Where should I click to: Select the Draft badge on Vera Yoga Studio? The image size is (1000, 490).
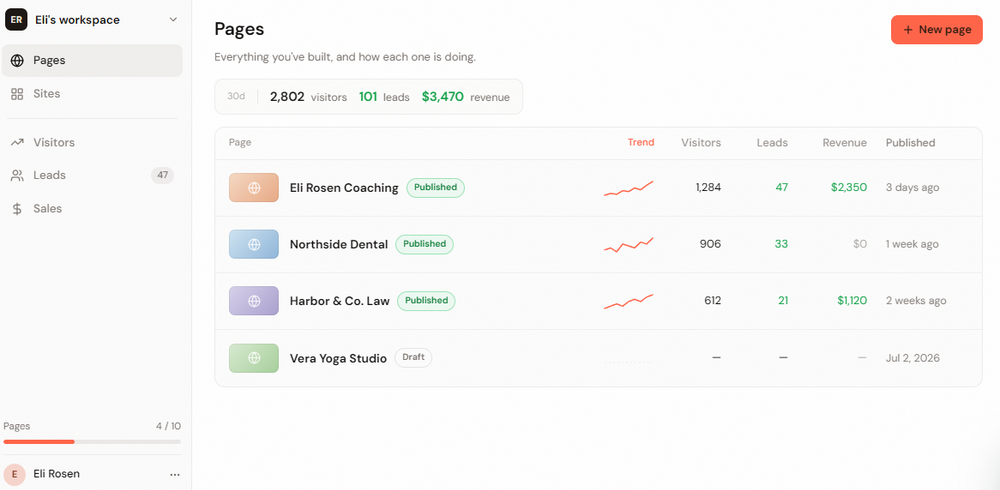[x=413, y=357]
